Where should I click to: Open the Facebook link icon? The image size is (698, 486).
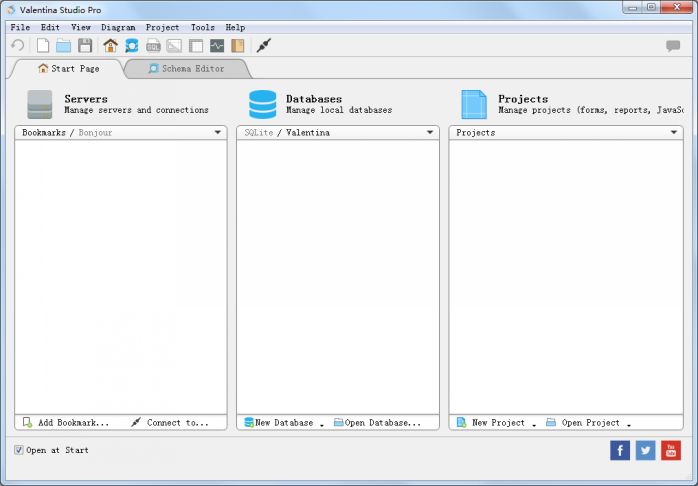coord(620,450)
